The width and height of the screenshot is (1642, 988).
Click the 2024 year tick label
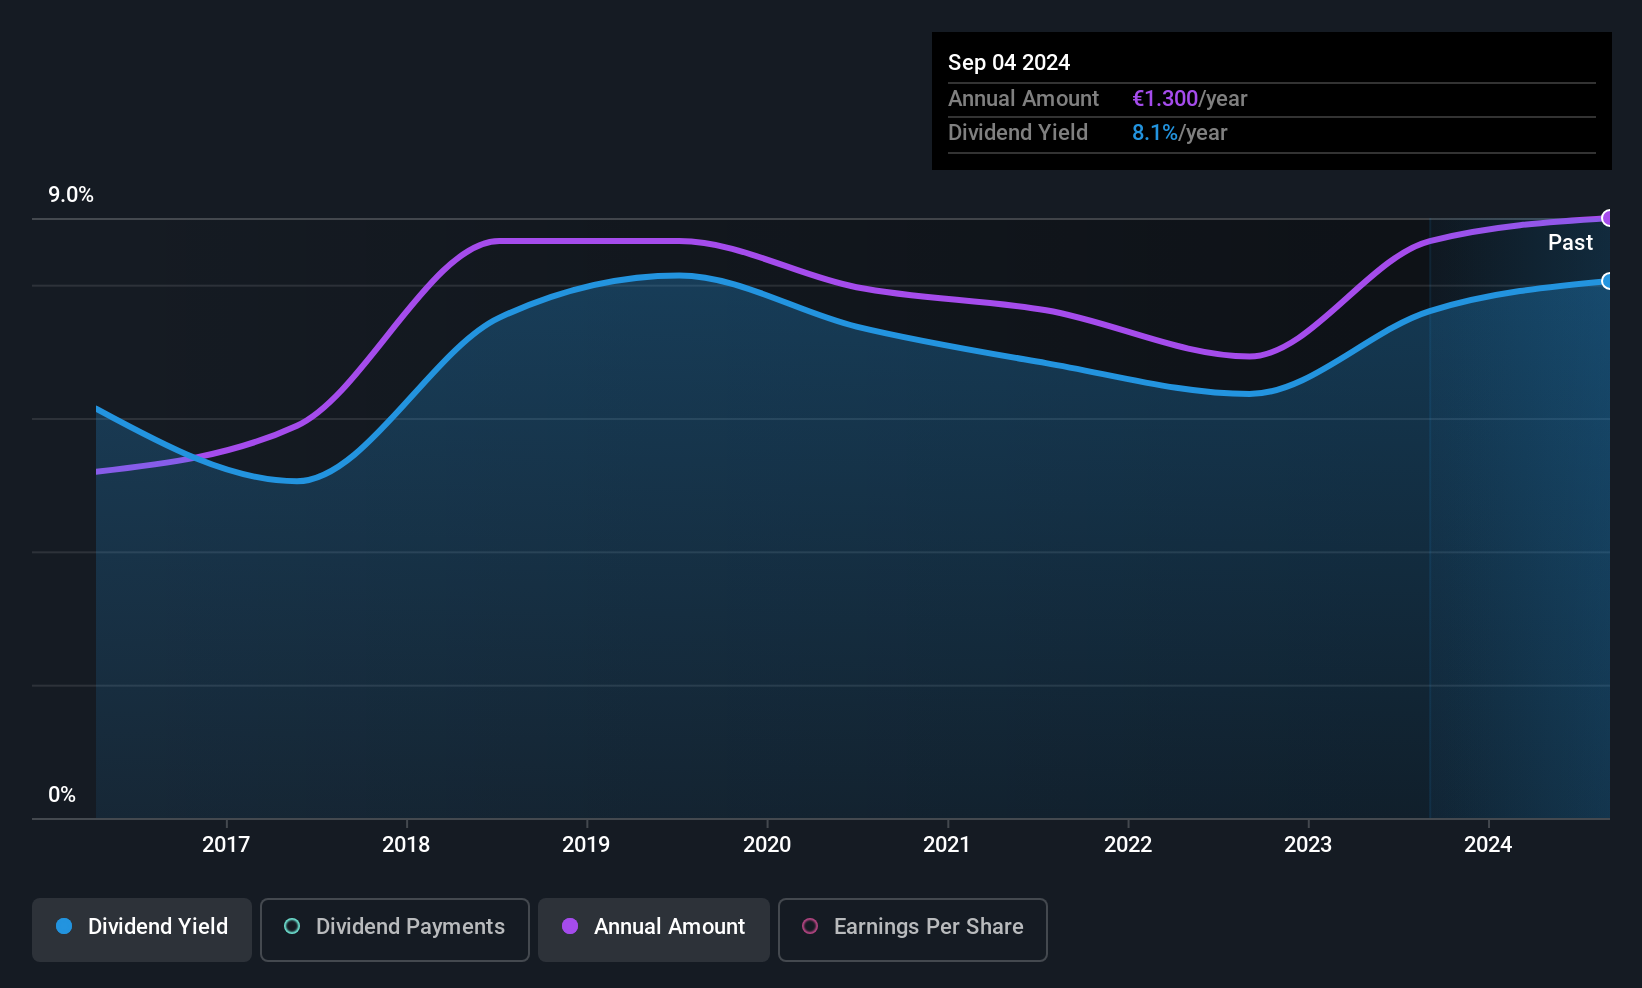pos(1488,845)
